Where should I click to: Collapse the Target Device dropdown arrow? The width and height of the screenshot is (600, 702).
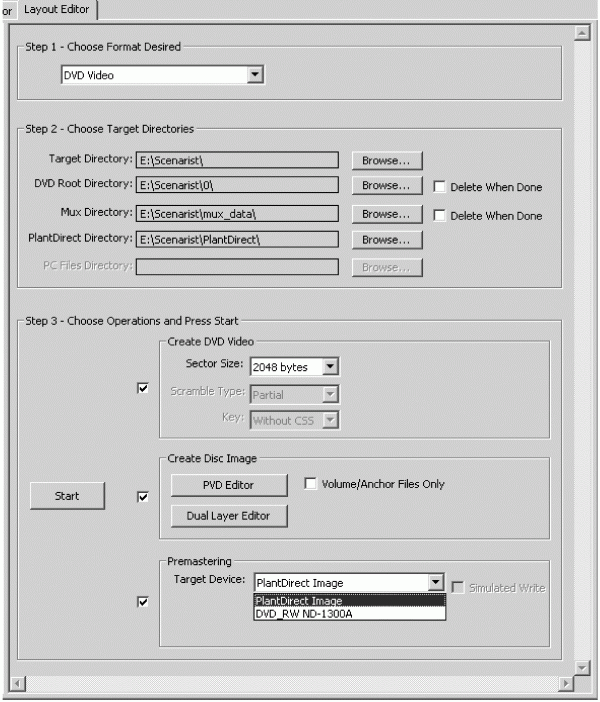[435, 582]
